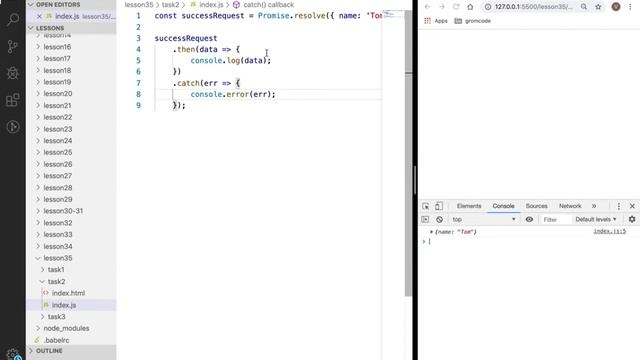Open the Live Share activity bar icon
This screenshot has height=360, width=640.
click(x=13, y=127)
